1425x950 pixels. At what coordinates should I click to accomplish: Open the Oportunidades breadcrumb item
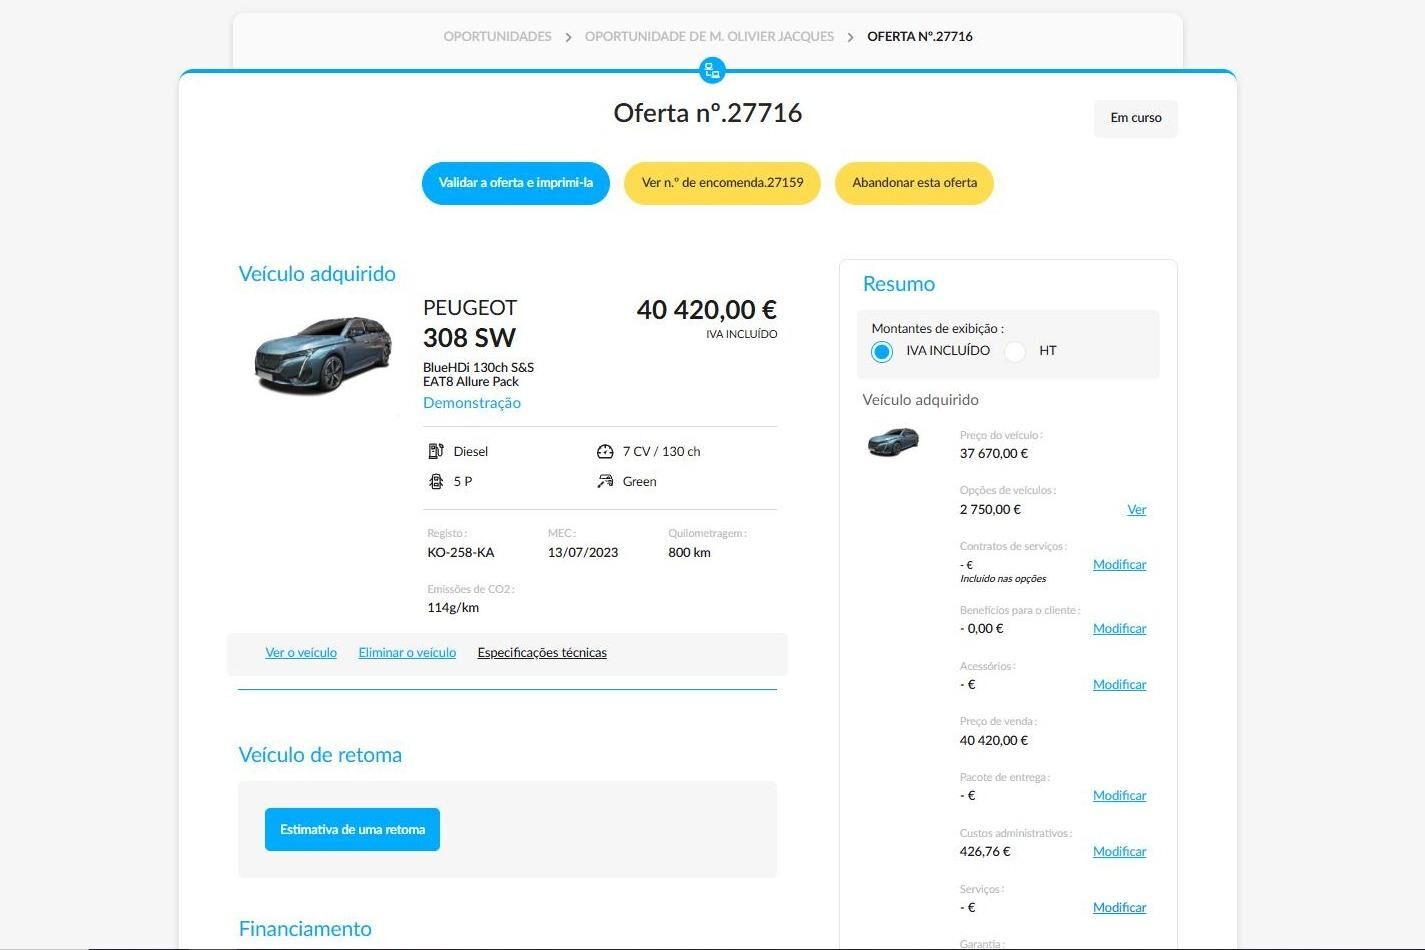pyautogui.click(x=497, y=36)
